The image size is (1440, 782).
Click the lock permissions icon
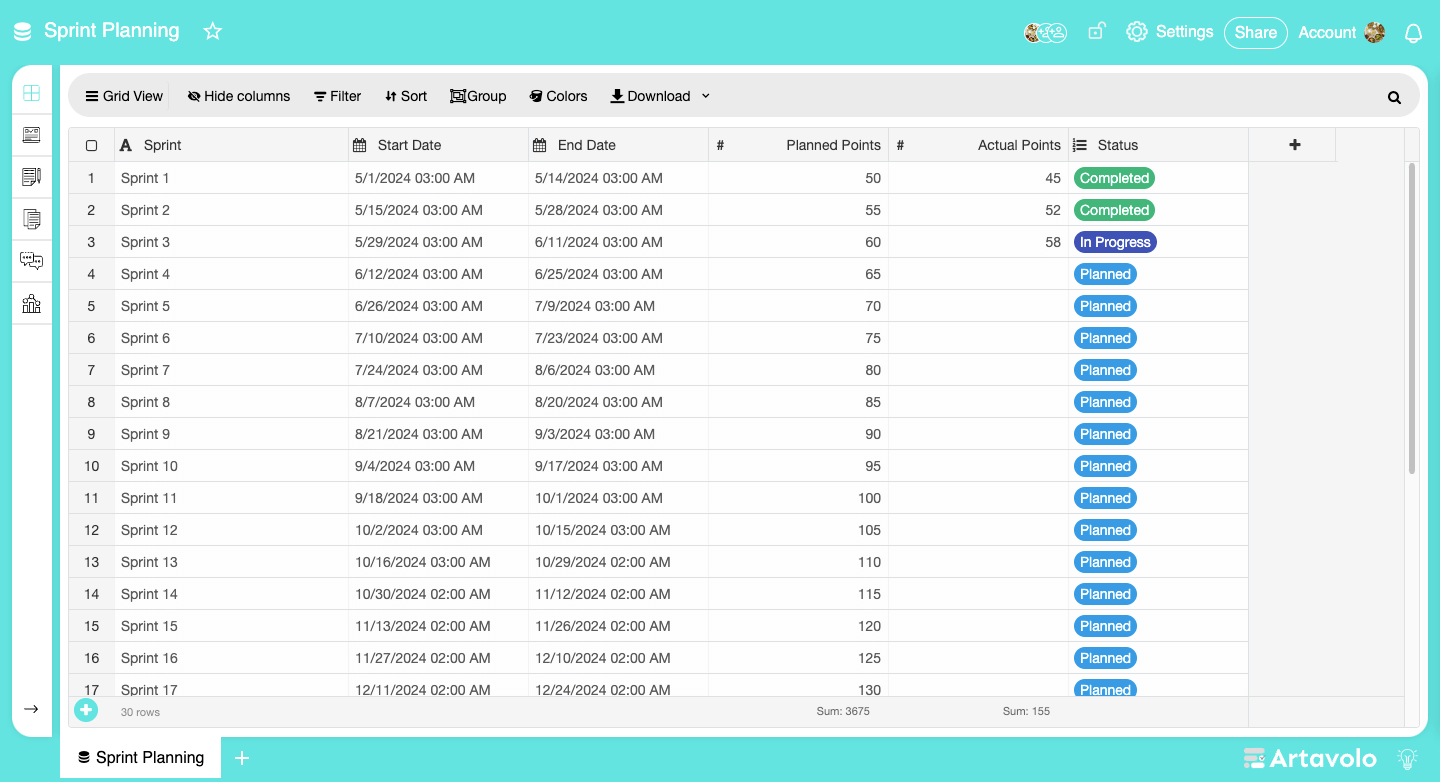point(1096,32)
